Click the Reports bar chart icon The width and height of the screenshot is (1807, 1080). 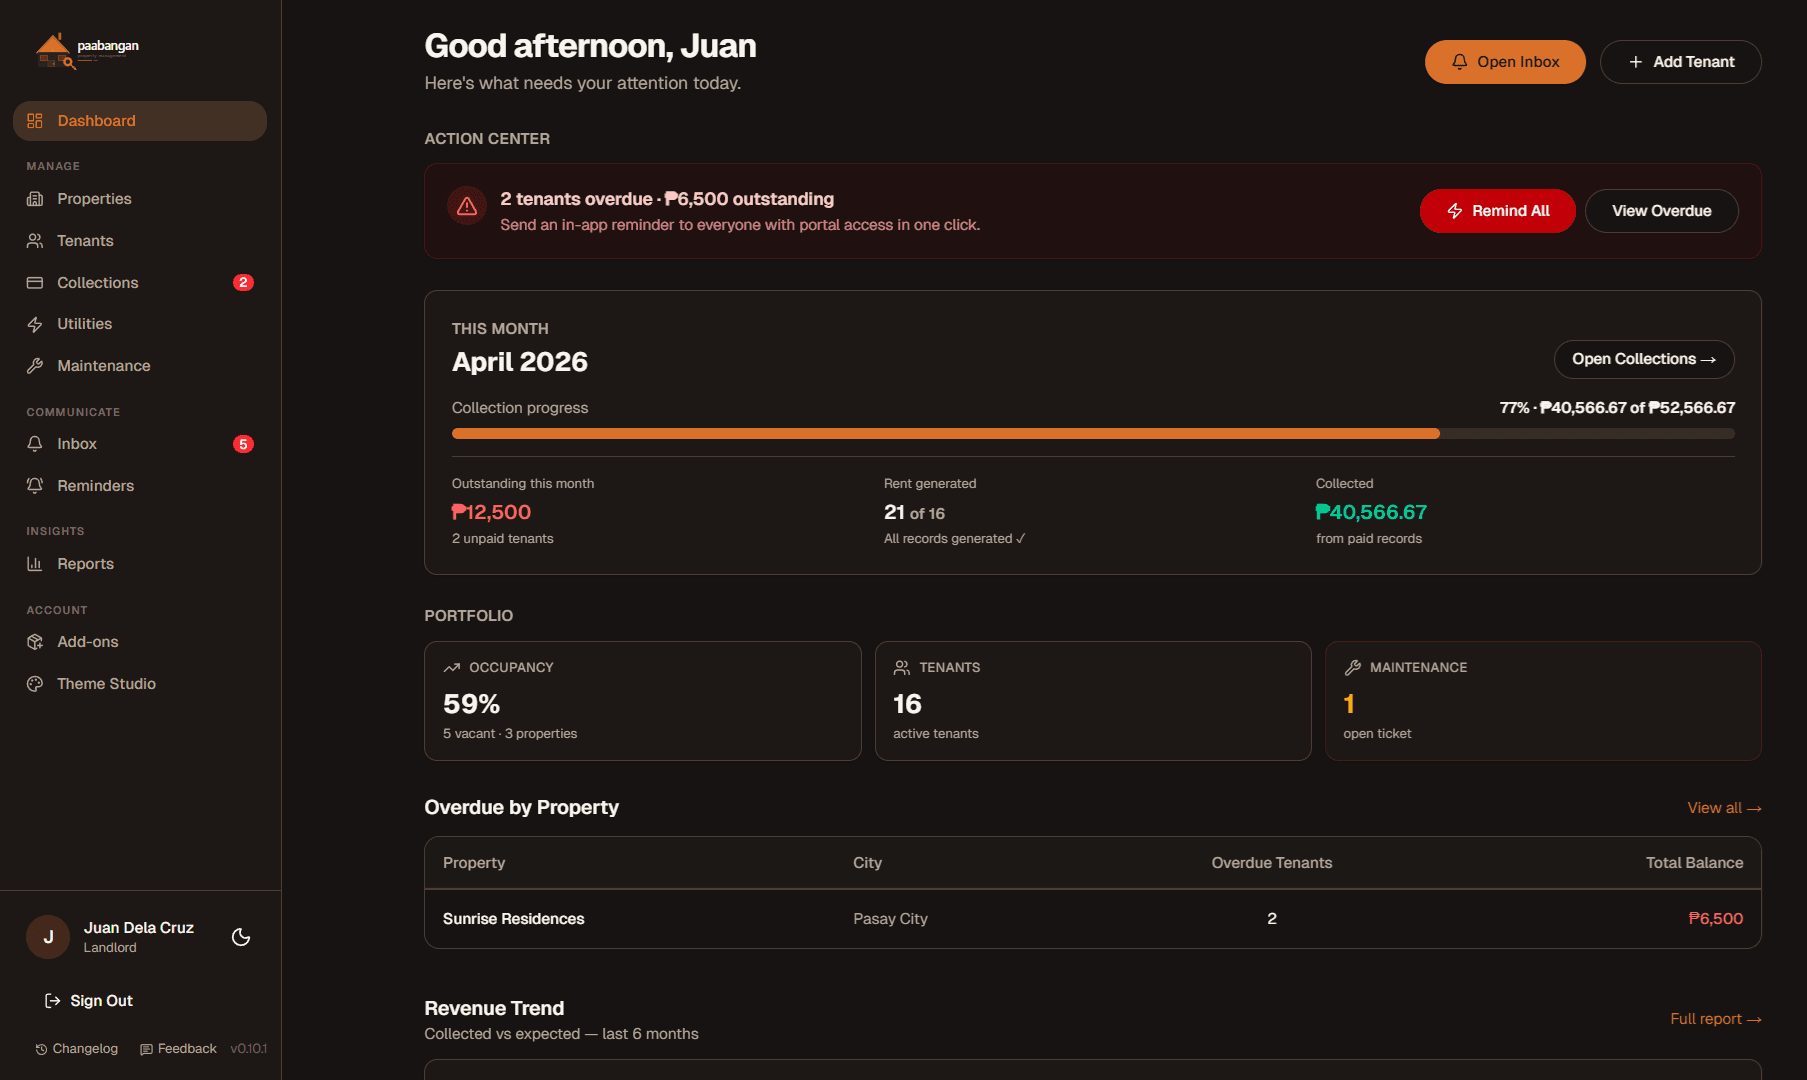(35, 564)
